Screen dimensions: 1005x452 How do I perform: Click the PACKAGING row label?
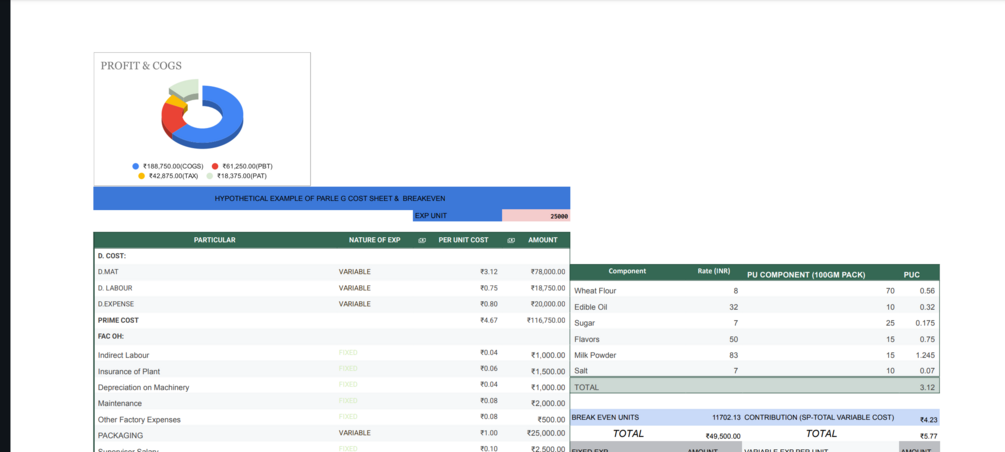pyautogui.click(x=120, y=435)
